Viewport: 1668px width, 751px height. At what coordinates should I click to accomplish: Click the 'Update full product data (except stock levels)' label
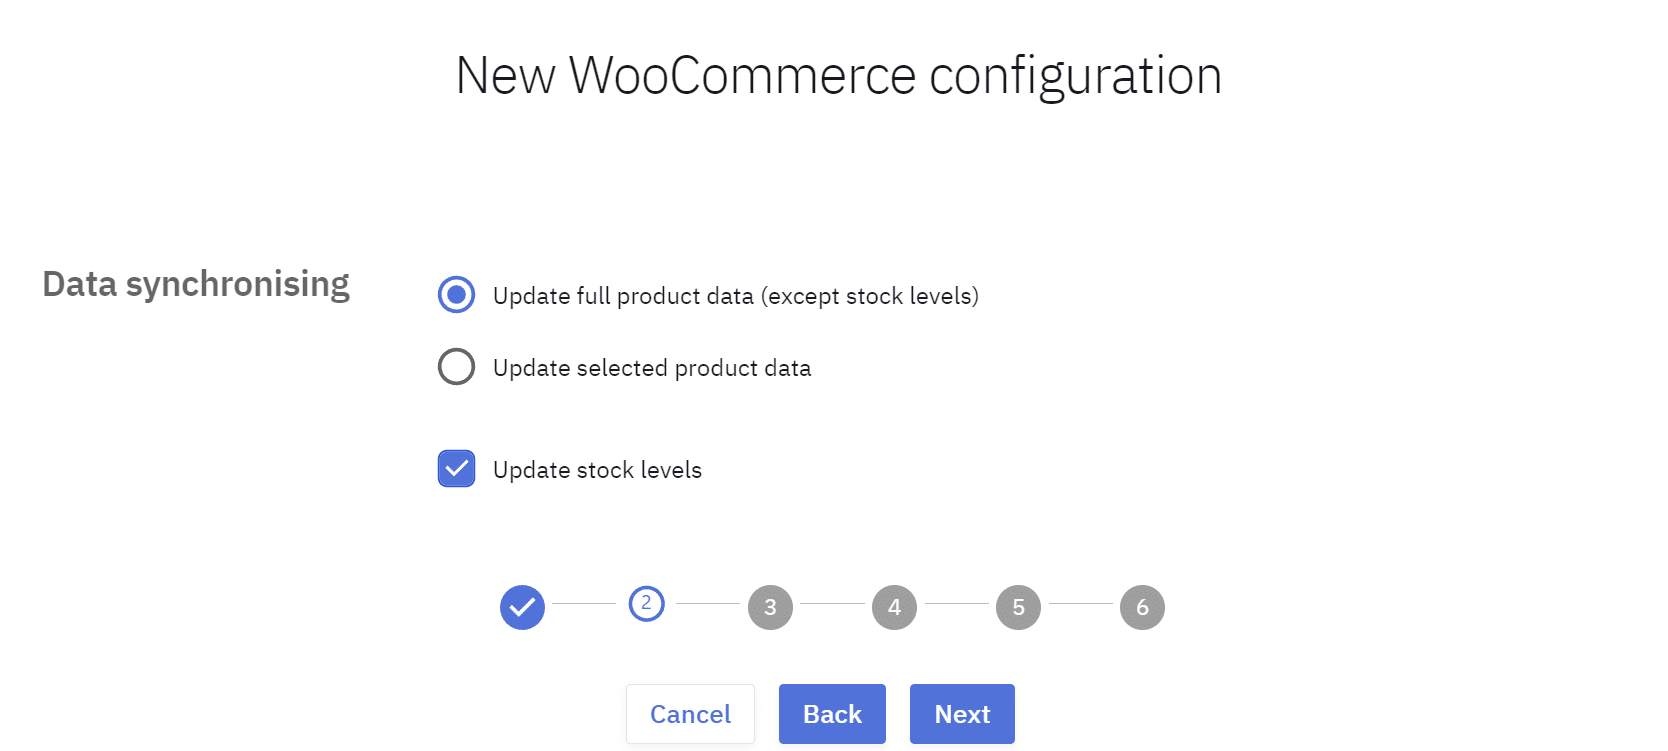(735, 296)
